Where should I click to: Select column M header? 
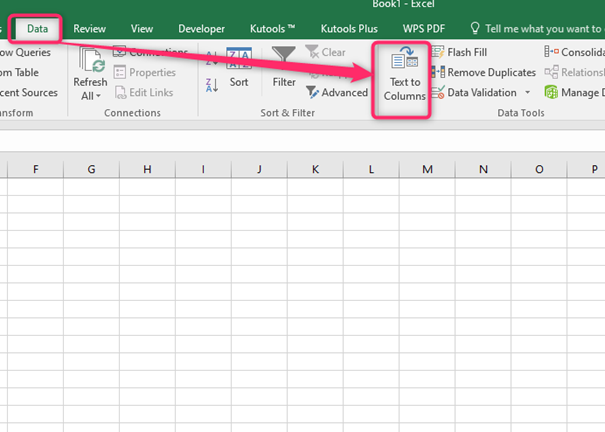(427, 169)
